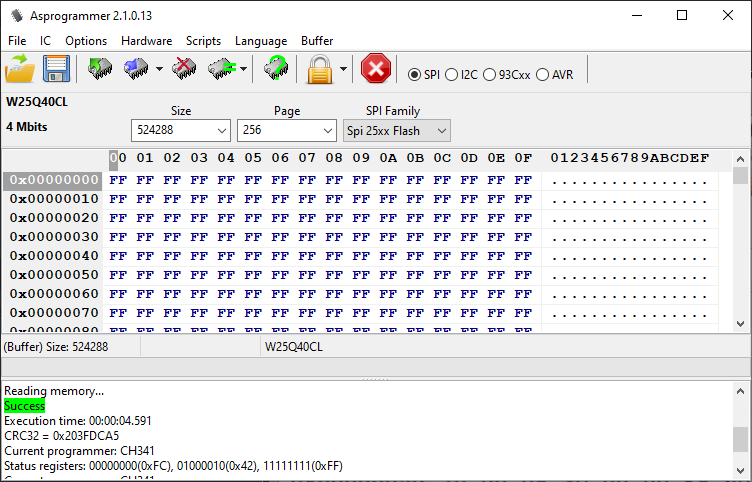Select address row 0x00000030

53,237
